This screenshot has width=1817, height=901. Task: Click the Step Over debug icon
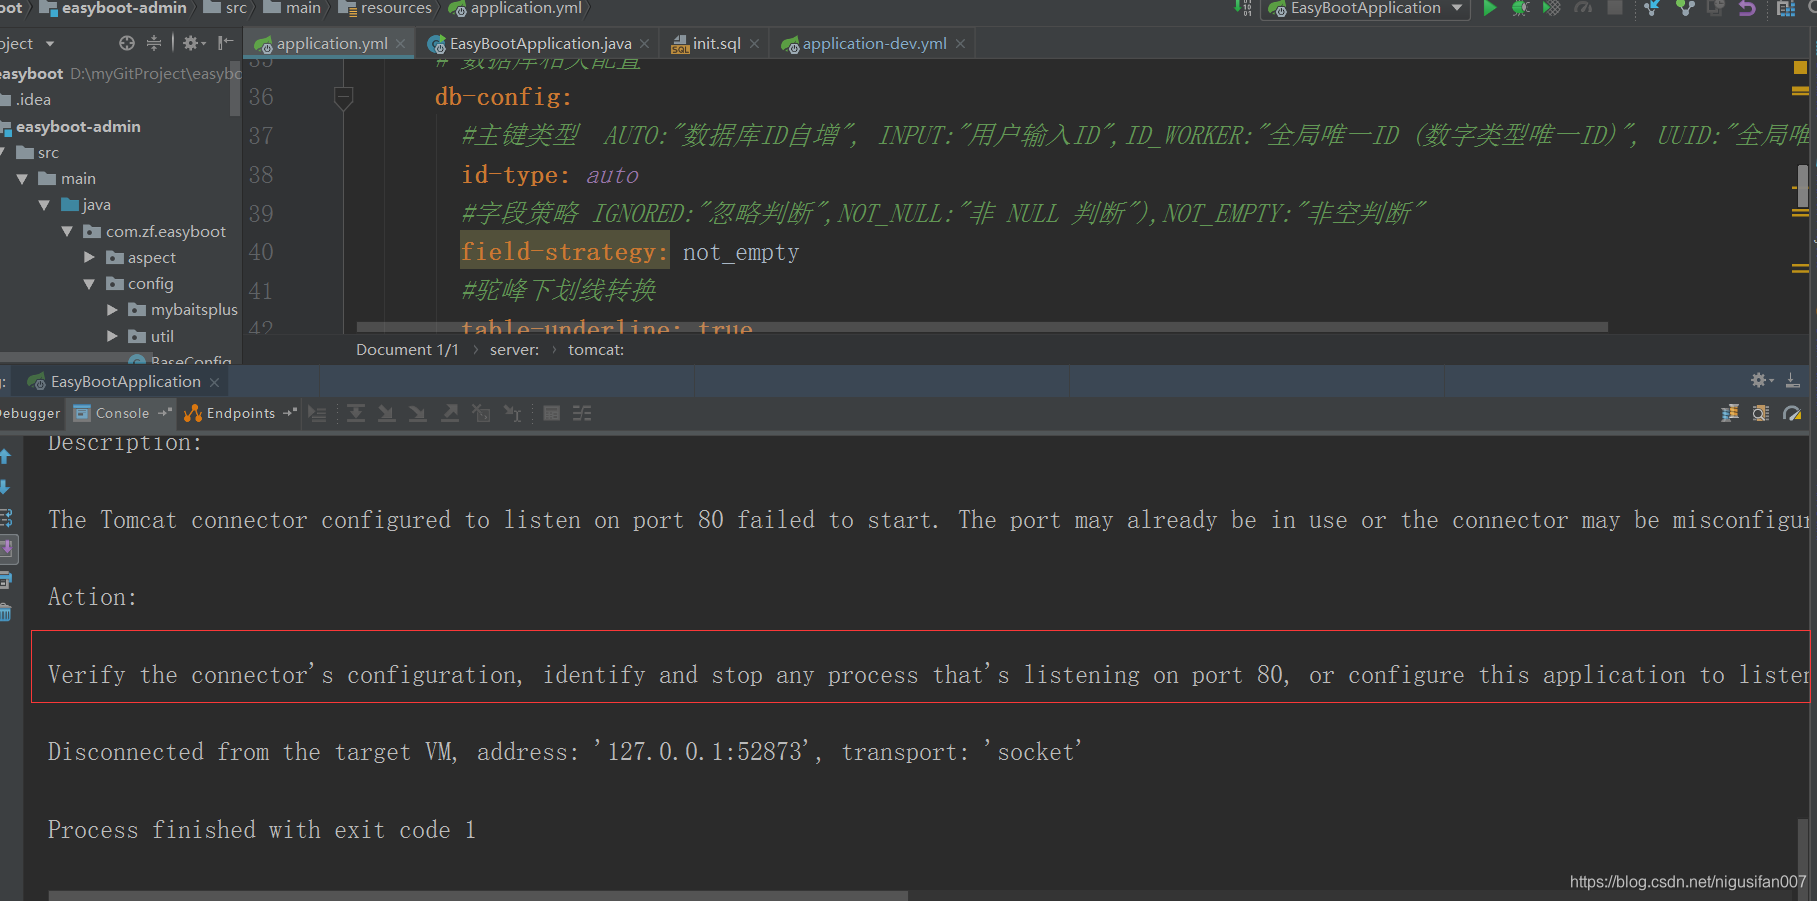click(355, 414)
